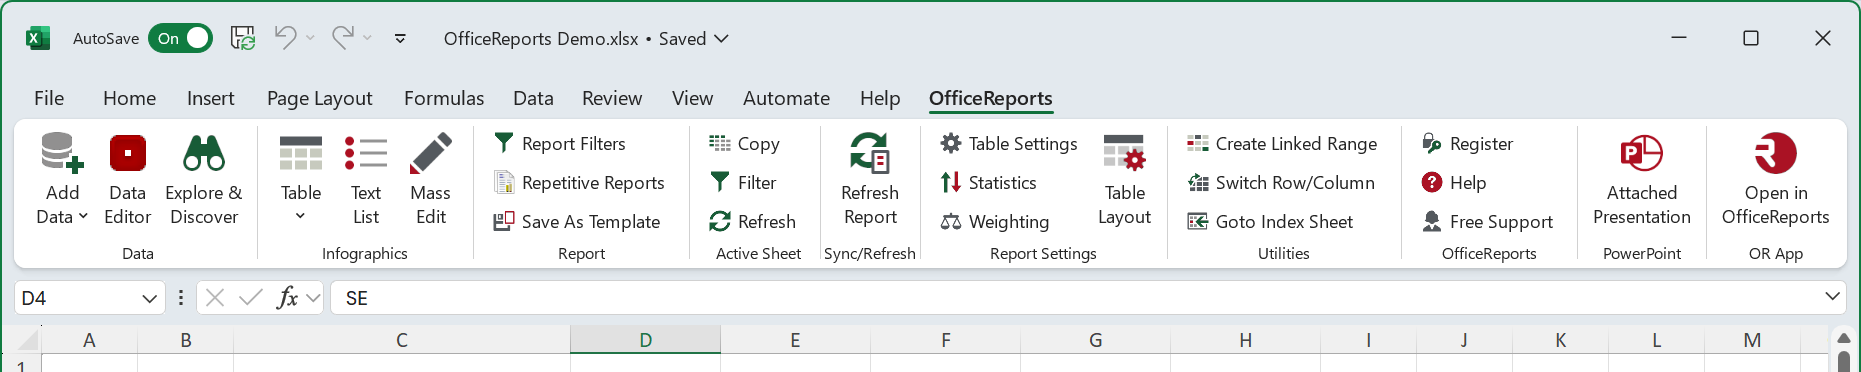
Task: Open Table Layout settings
Action: [x=1125, y=180]
